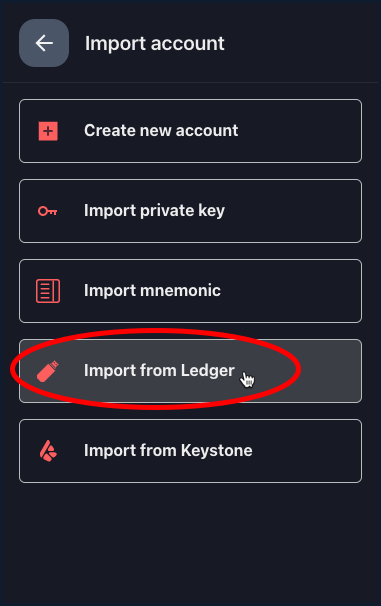Click the mnemonic document list icon
This screenshot has width=381, height=606.
(x=48, y=291)
